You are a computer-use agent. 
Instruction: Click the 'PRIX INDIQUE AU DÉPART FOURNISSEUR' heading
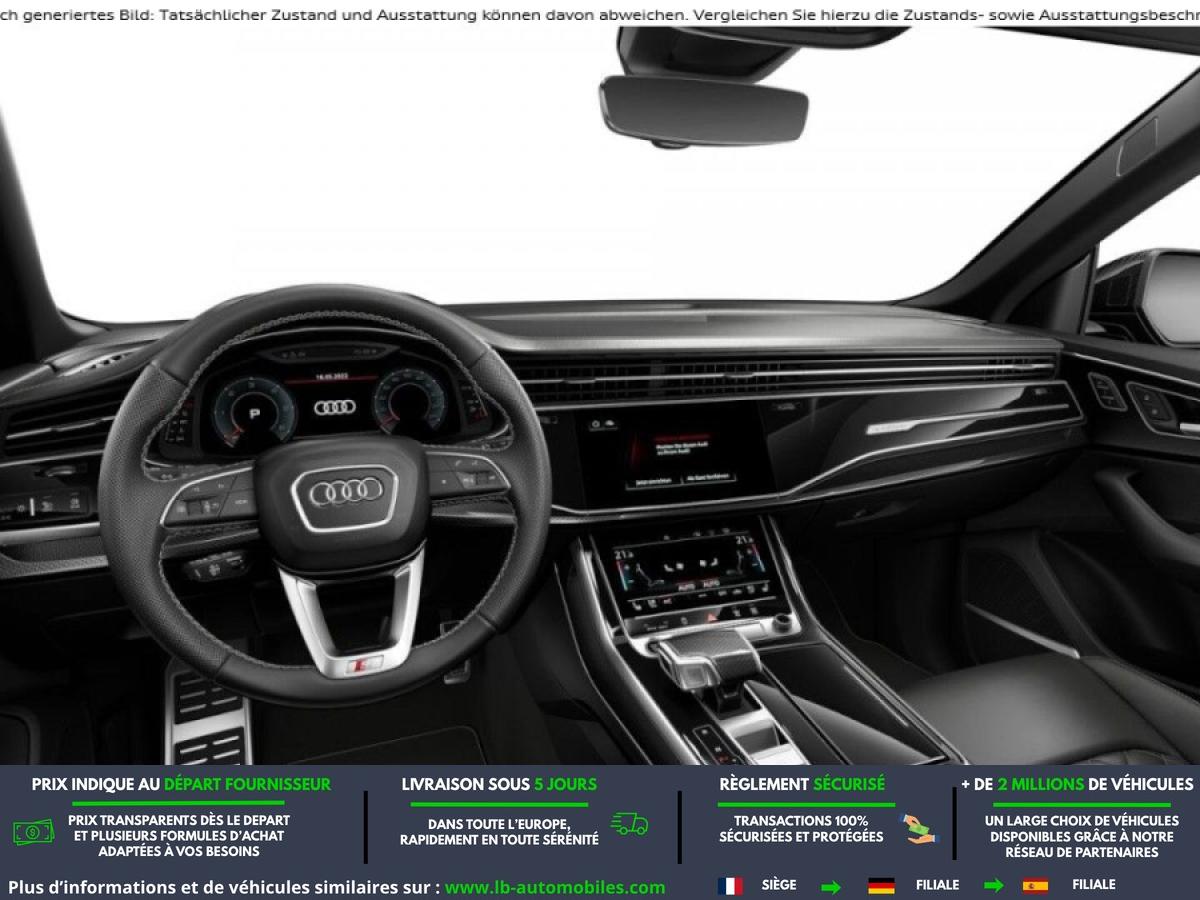(181, 784)
